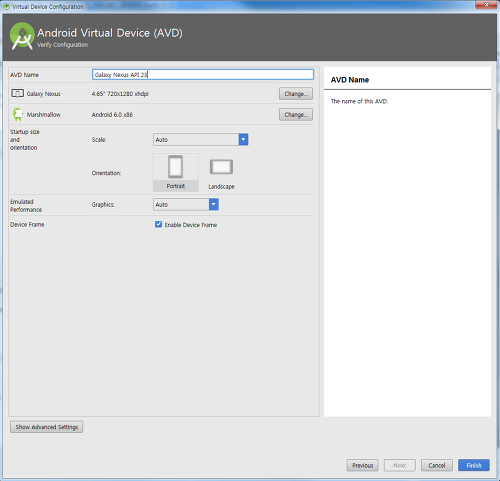The height and width of the screenshot is (481, 500).
Task: Click Finish to create the AVD
Action: pos(474,465)
